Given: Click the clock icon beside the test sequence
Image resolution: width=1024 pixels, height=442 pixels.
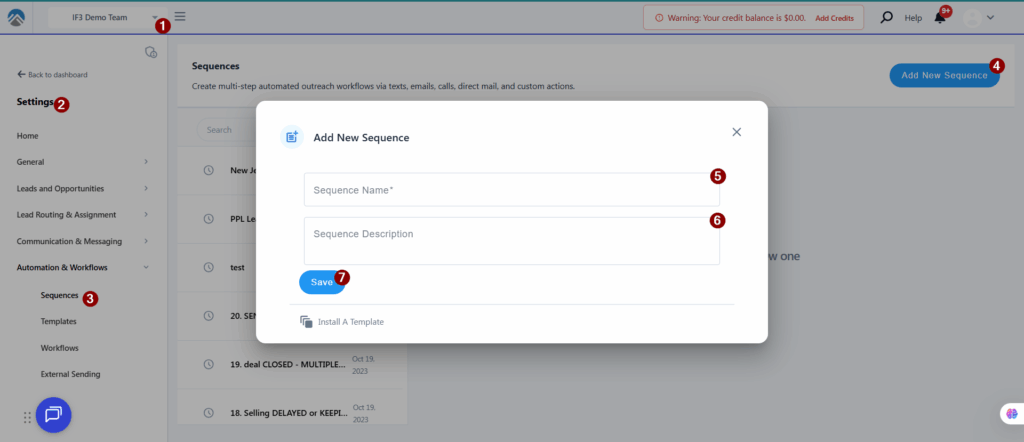Looking at the screenshot, I should pos(208,267).
